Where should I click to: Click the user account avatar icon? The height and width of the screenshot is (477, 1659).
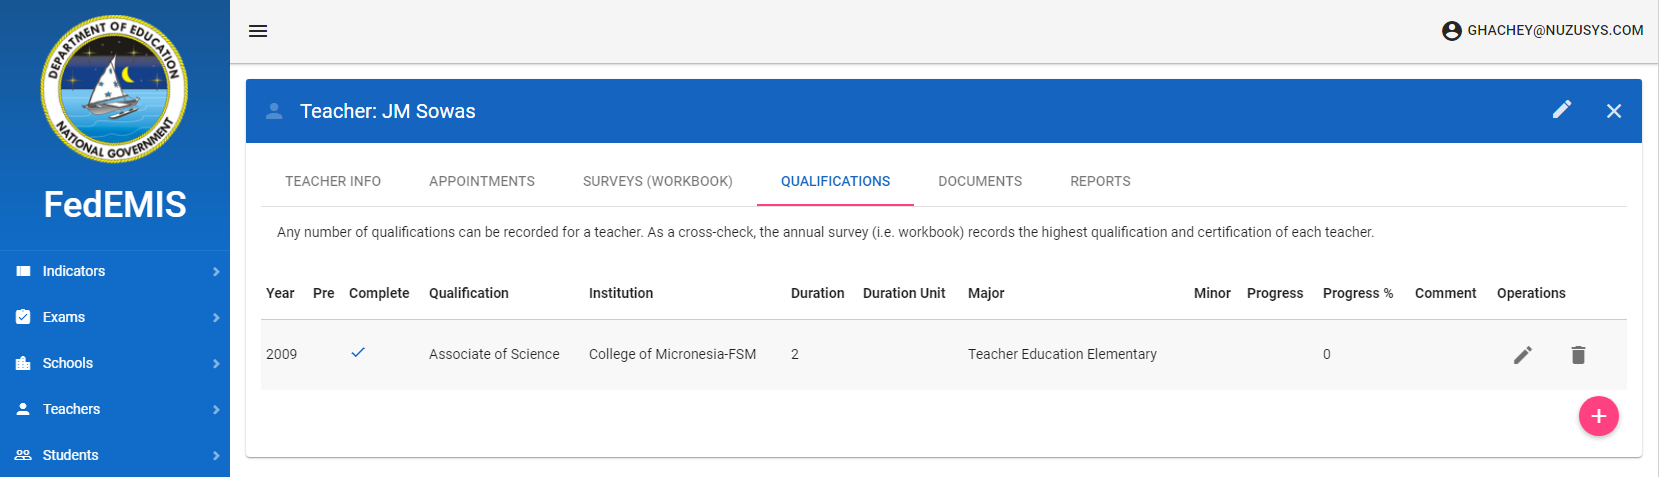(x=1451, y=31)
